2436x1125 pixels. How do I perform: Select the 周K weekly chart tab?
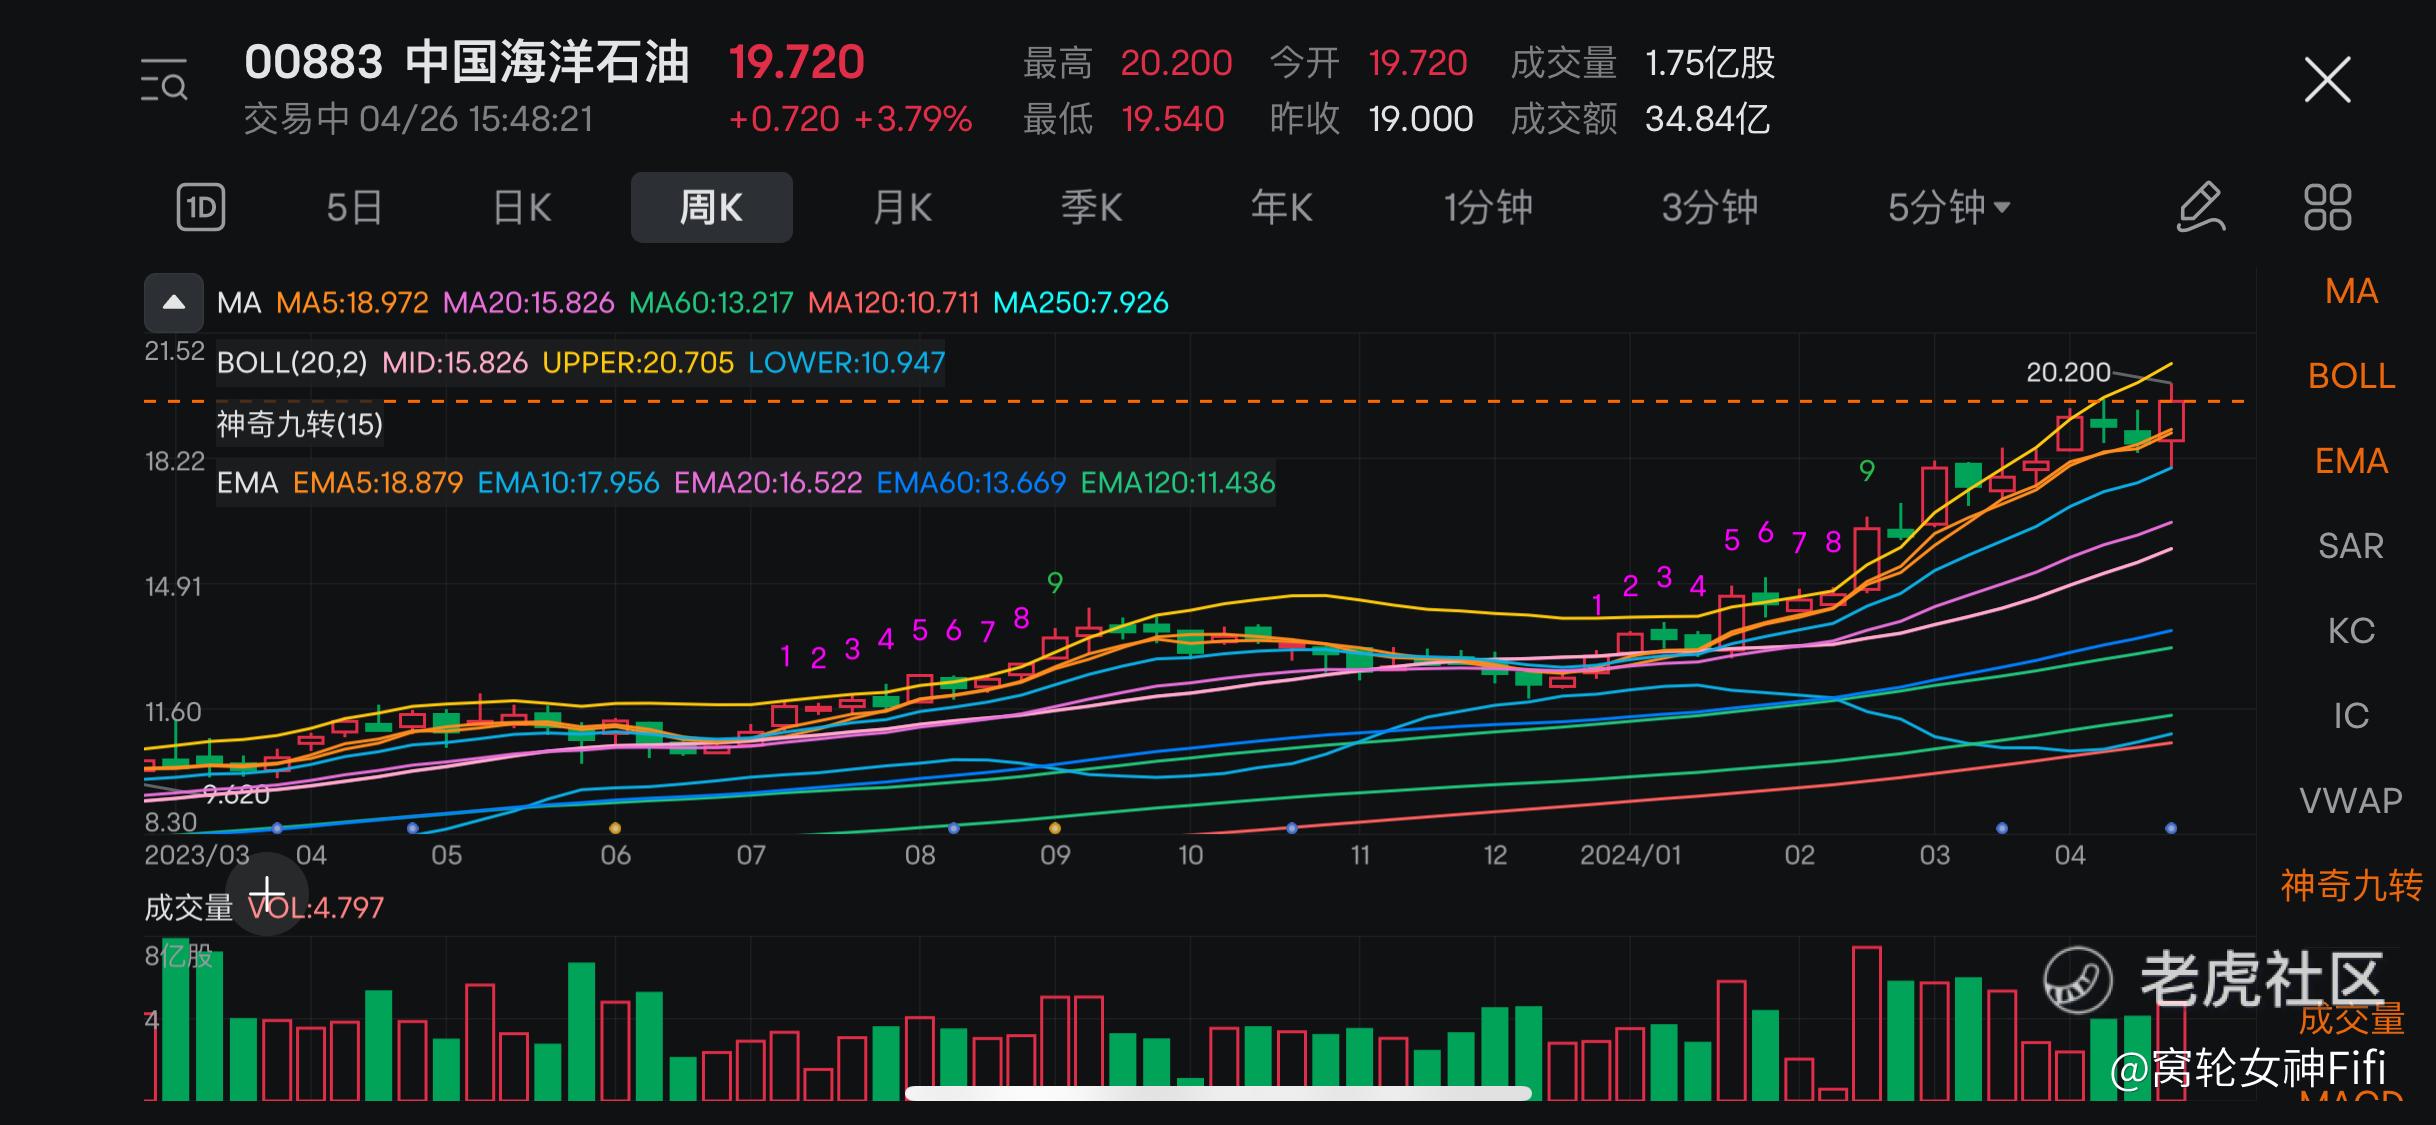[711, 208]
